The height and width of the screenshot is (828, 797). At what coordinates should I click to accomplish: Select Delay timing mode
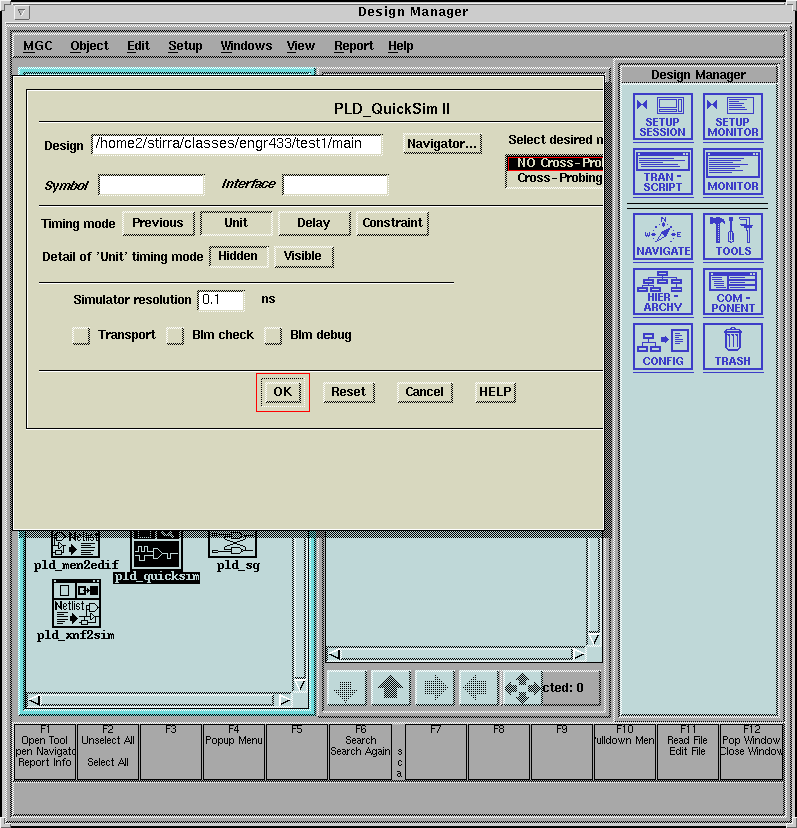[313, 223]
